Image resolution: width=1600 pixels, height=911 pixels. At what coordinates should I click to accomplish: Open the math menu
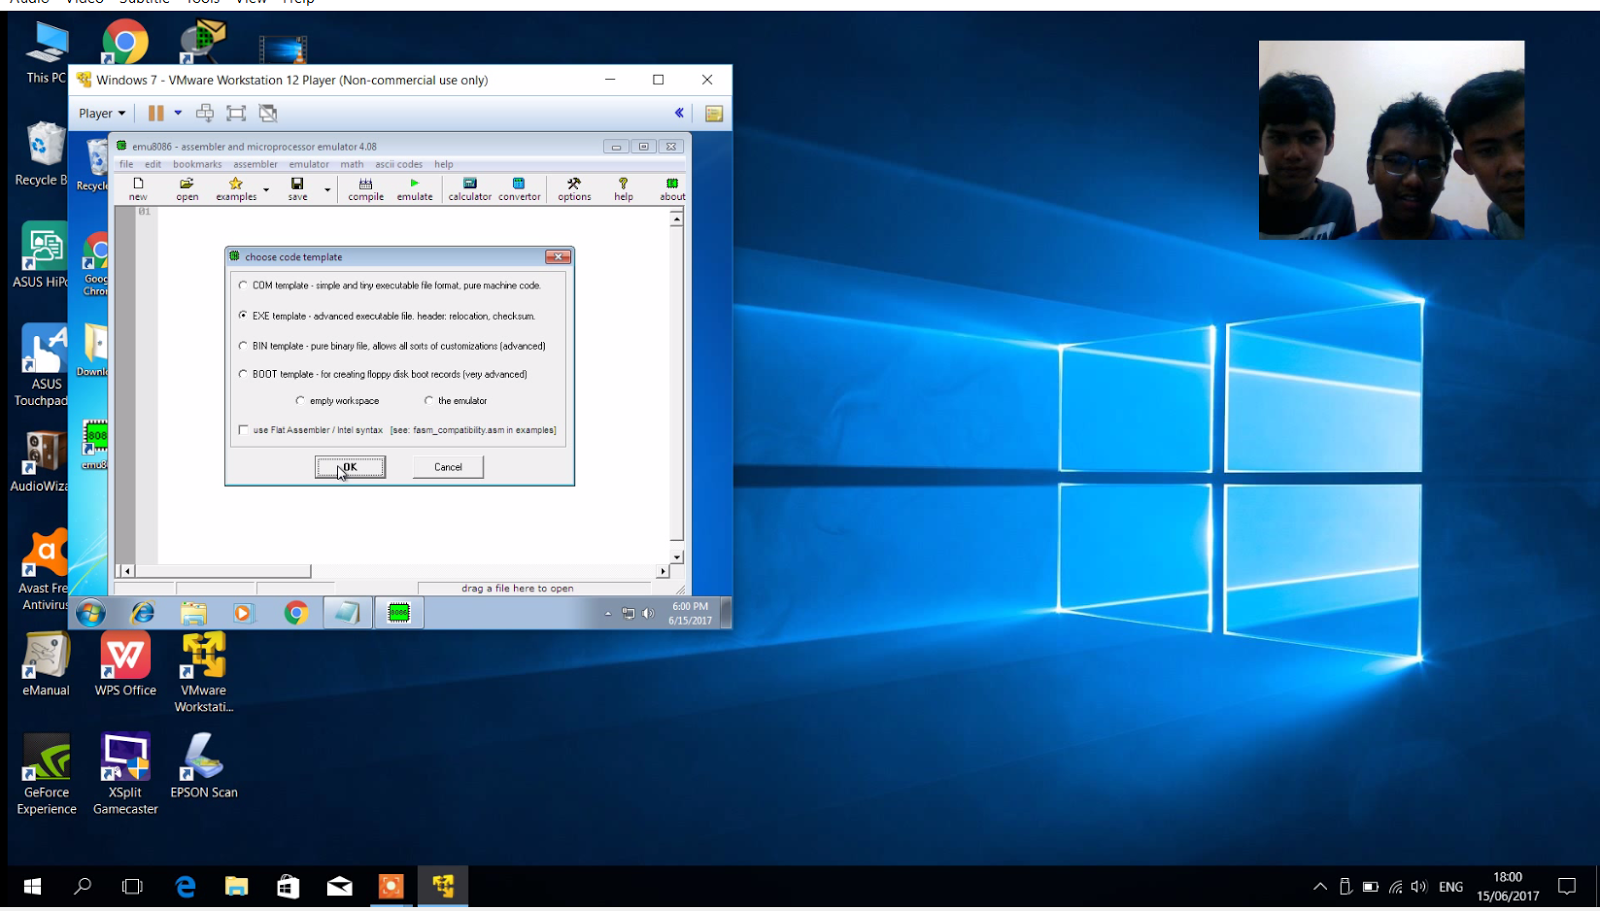[352, 164]
